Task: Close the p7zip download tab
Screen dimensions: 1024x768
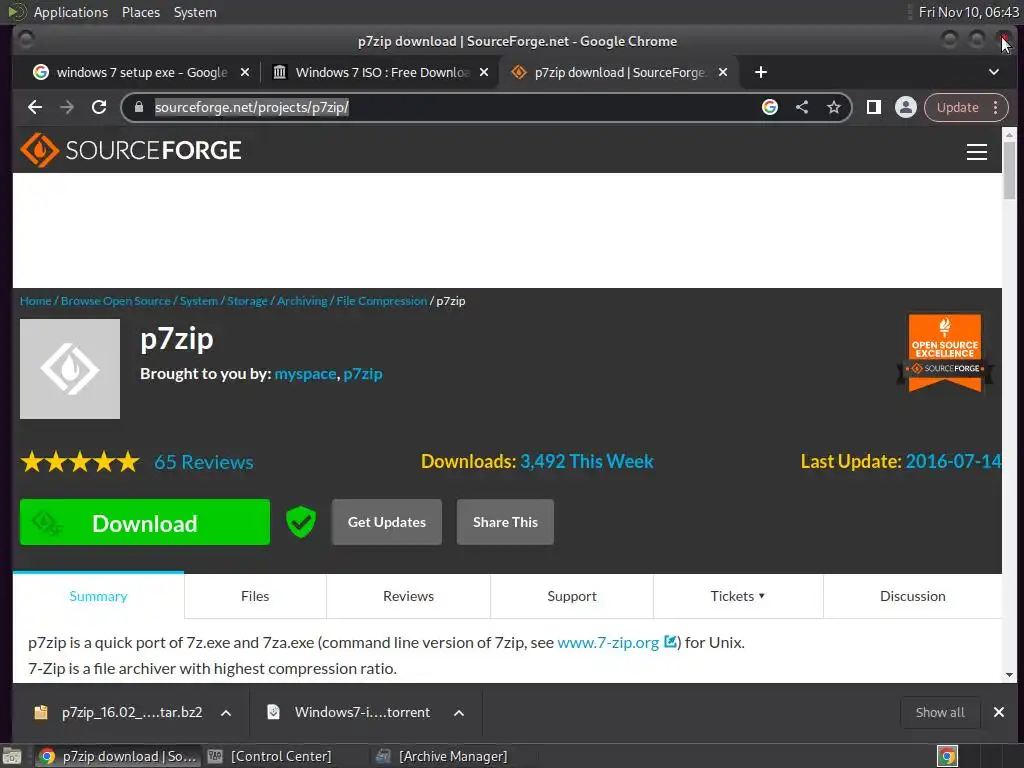Action: pyautogui.click(x=723, y=72)
